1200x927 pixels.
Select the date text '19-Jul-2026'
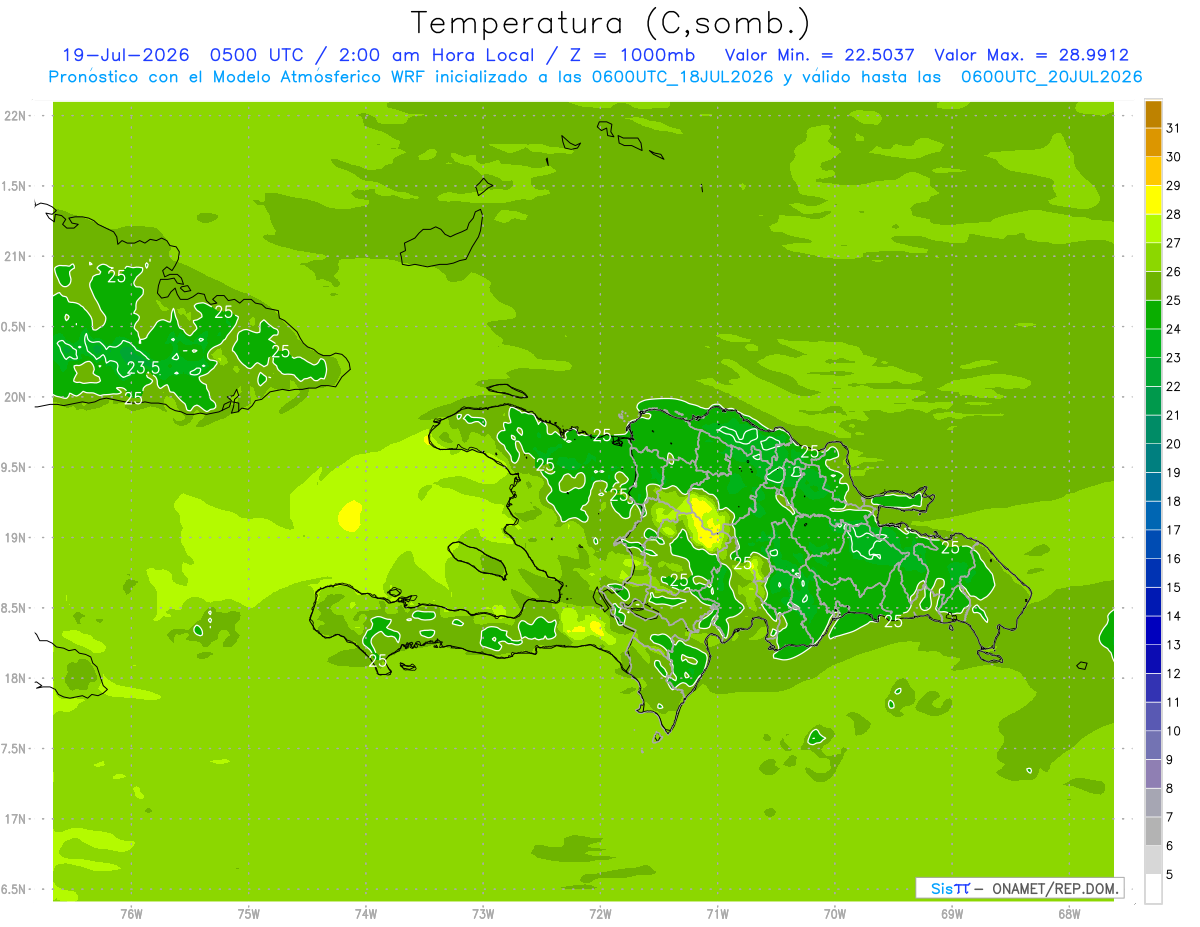(x=126, y=55)
